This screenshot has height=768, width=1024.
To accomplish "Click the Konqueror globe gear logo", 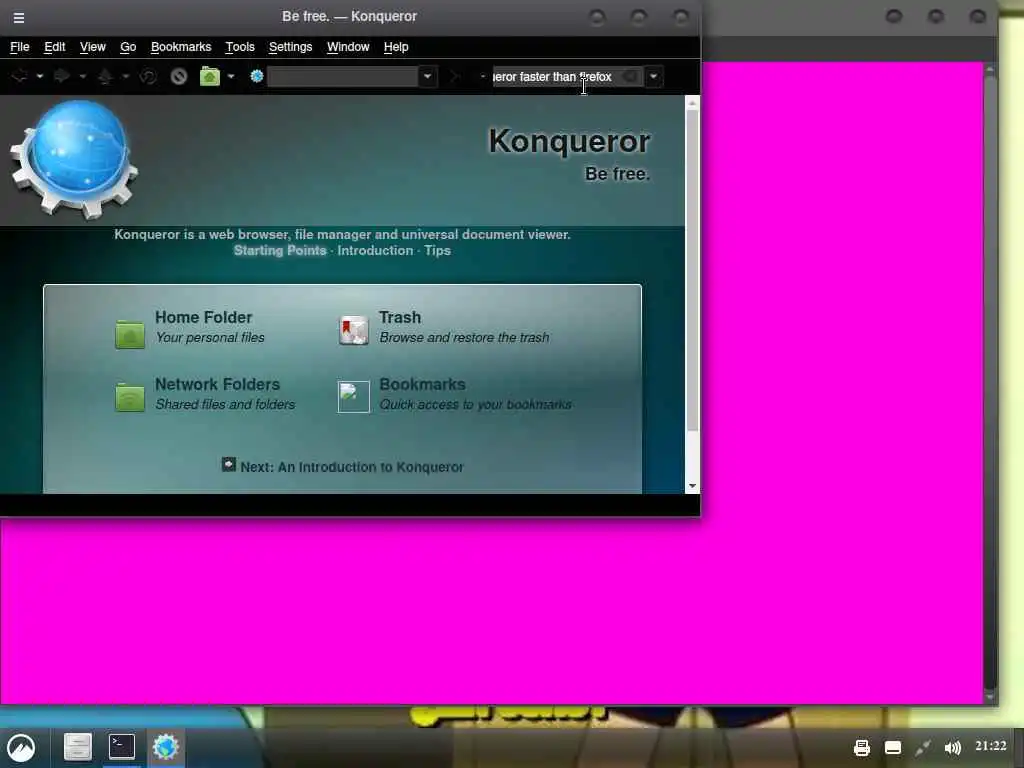I will pos(74,159).
